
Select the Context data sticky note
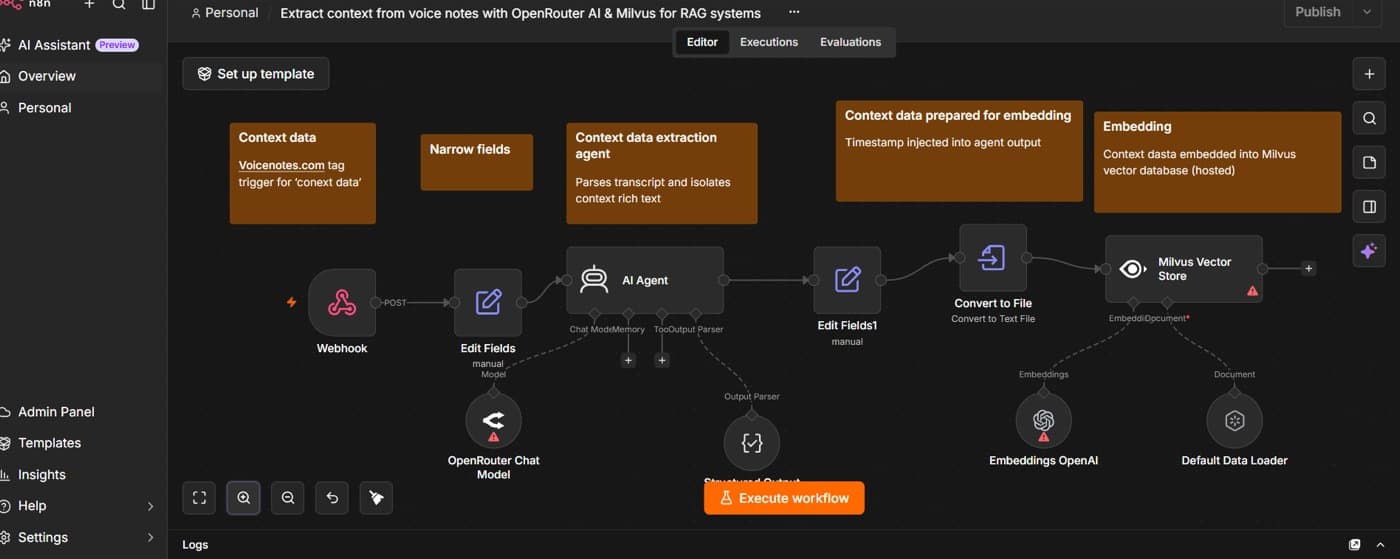[303, 173]
